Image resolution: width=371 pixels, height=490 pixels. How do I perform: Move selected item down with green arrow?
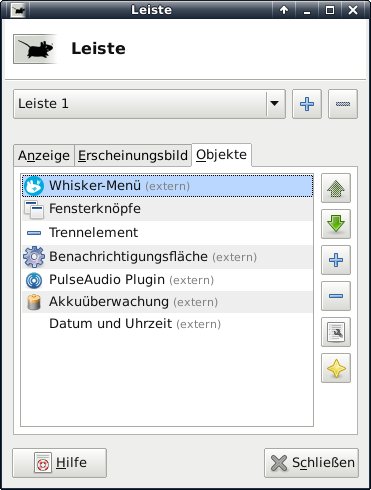pos(336,224)
